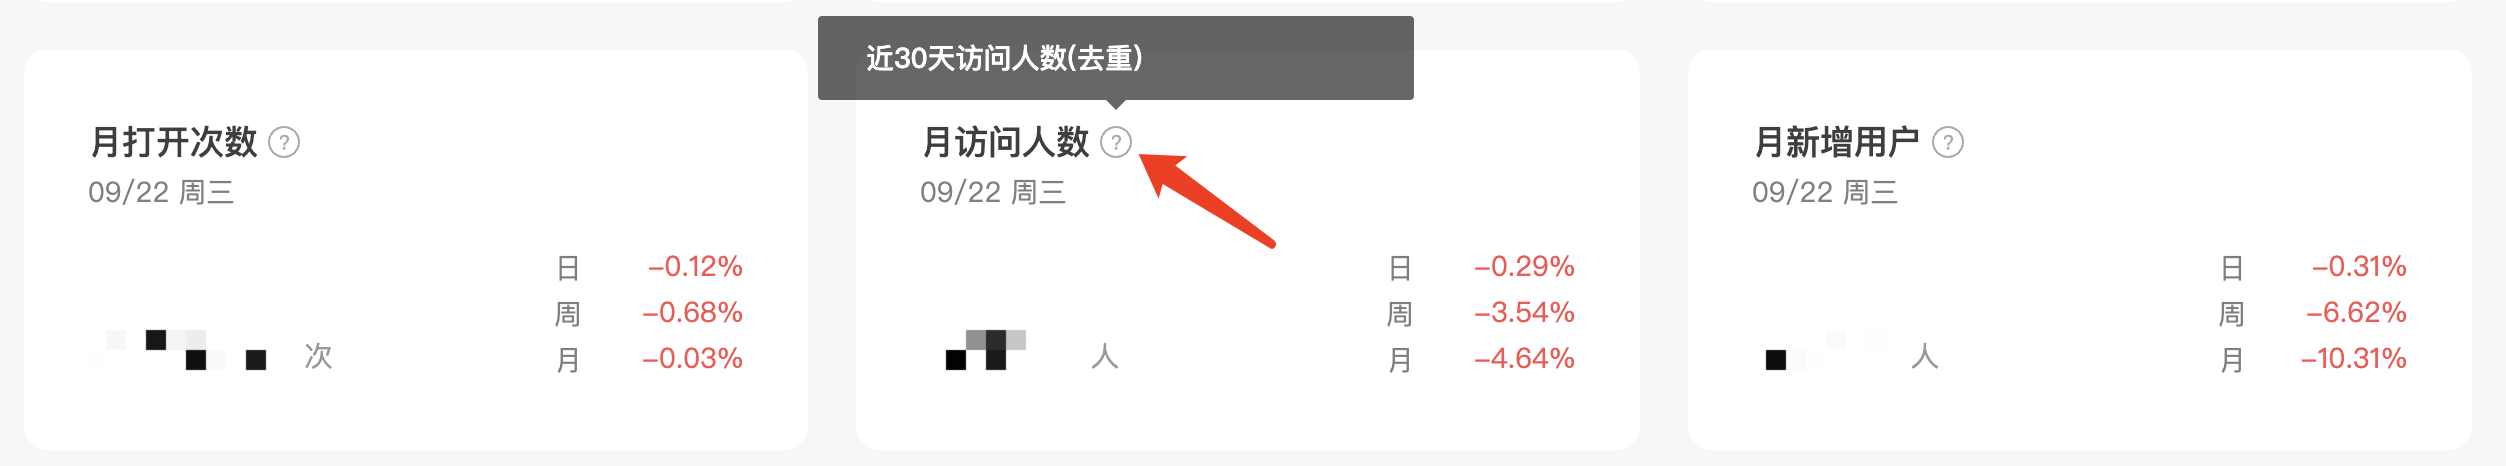
Task: Select the 月访问人数 card title
Action: 1006,142
